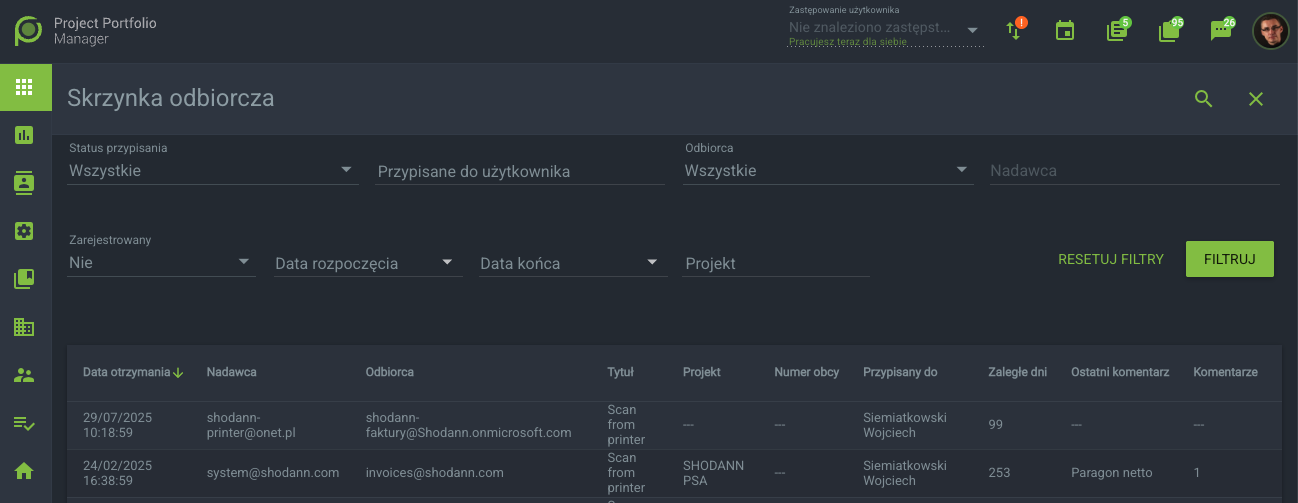Sort by Data otrzymania column header
The width and height of the screenshot is (1298, 503).
click(126, 372)
